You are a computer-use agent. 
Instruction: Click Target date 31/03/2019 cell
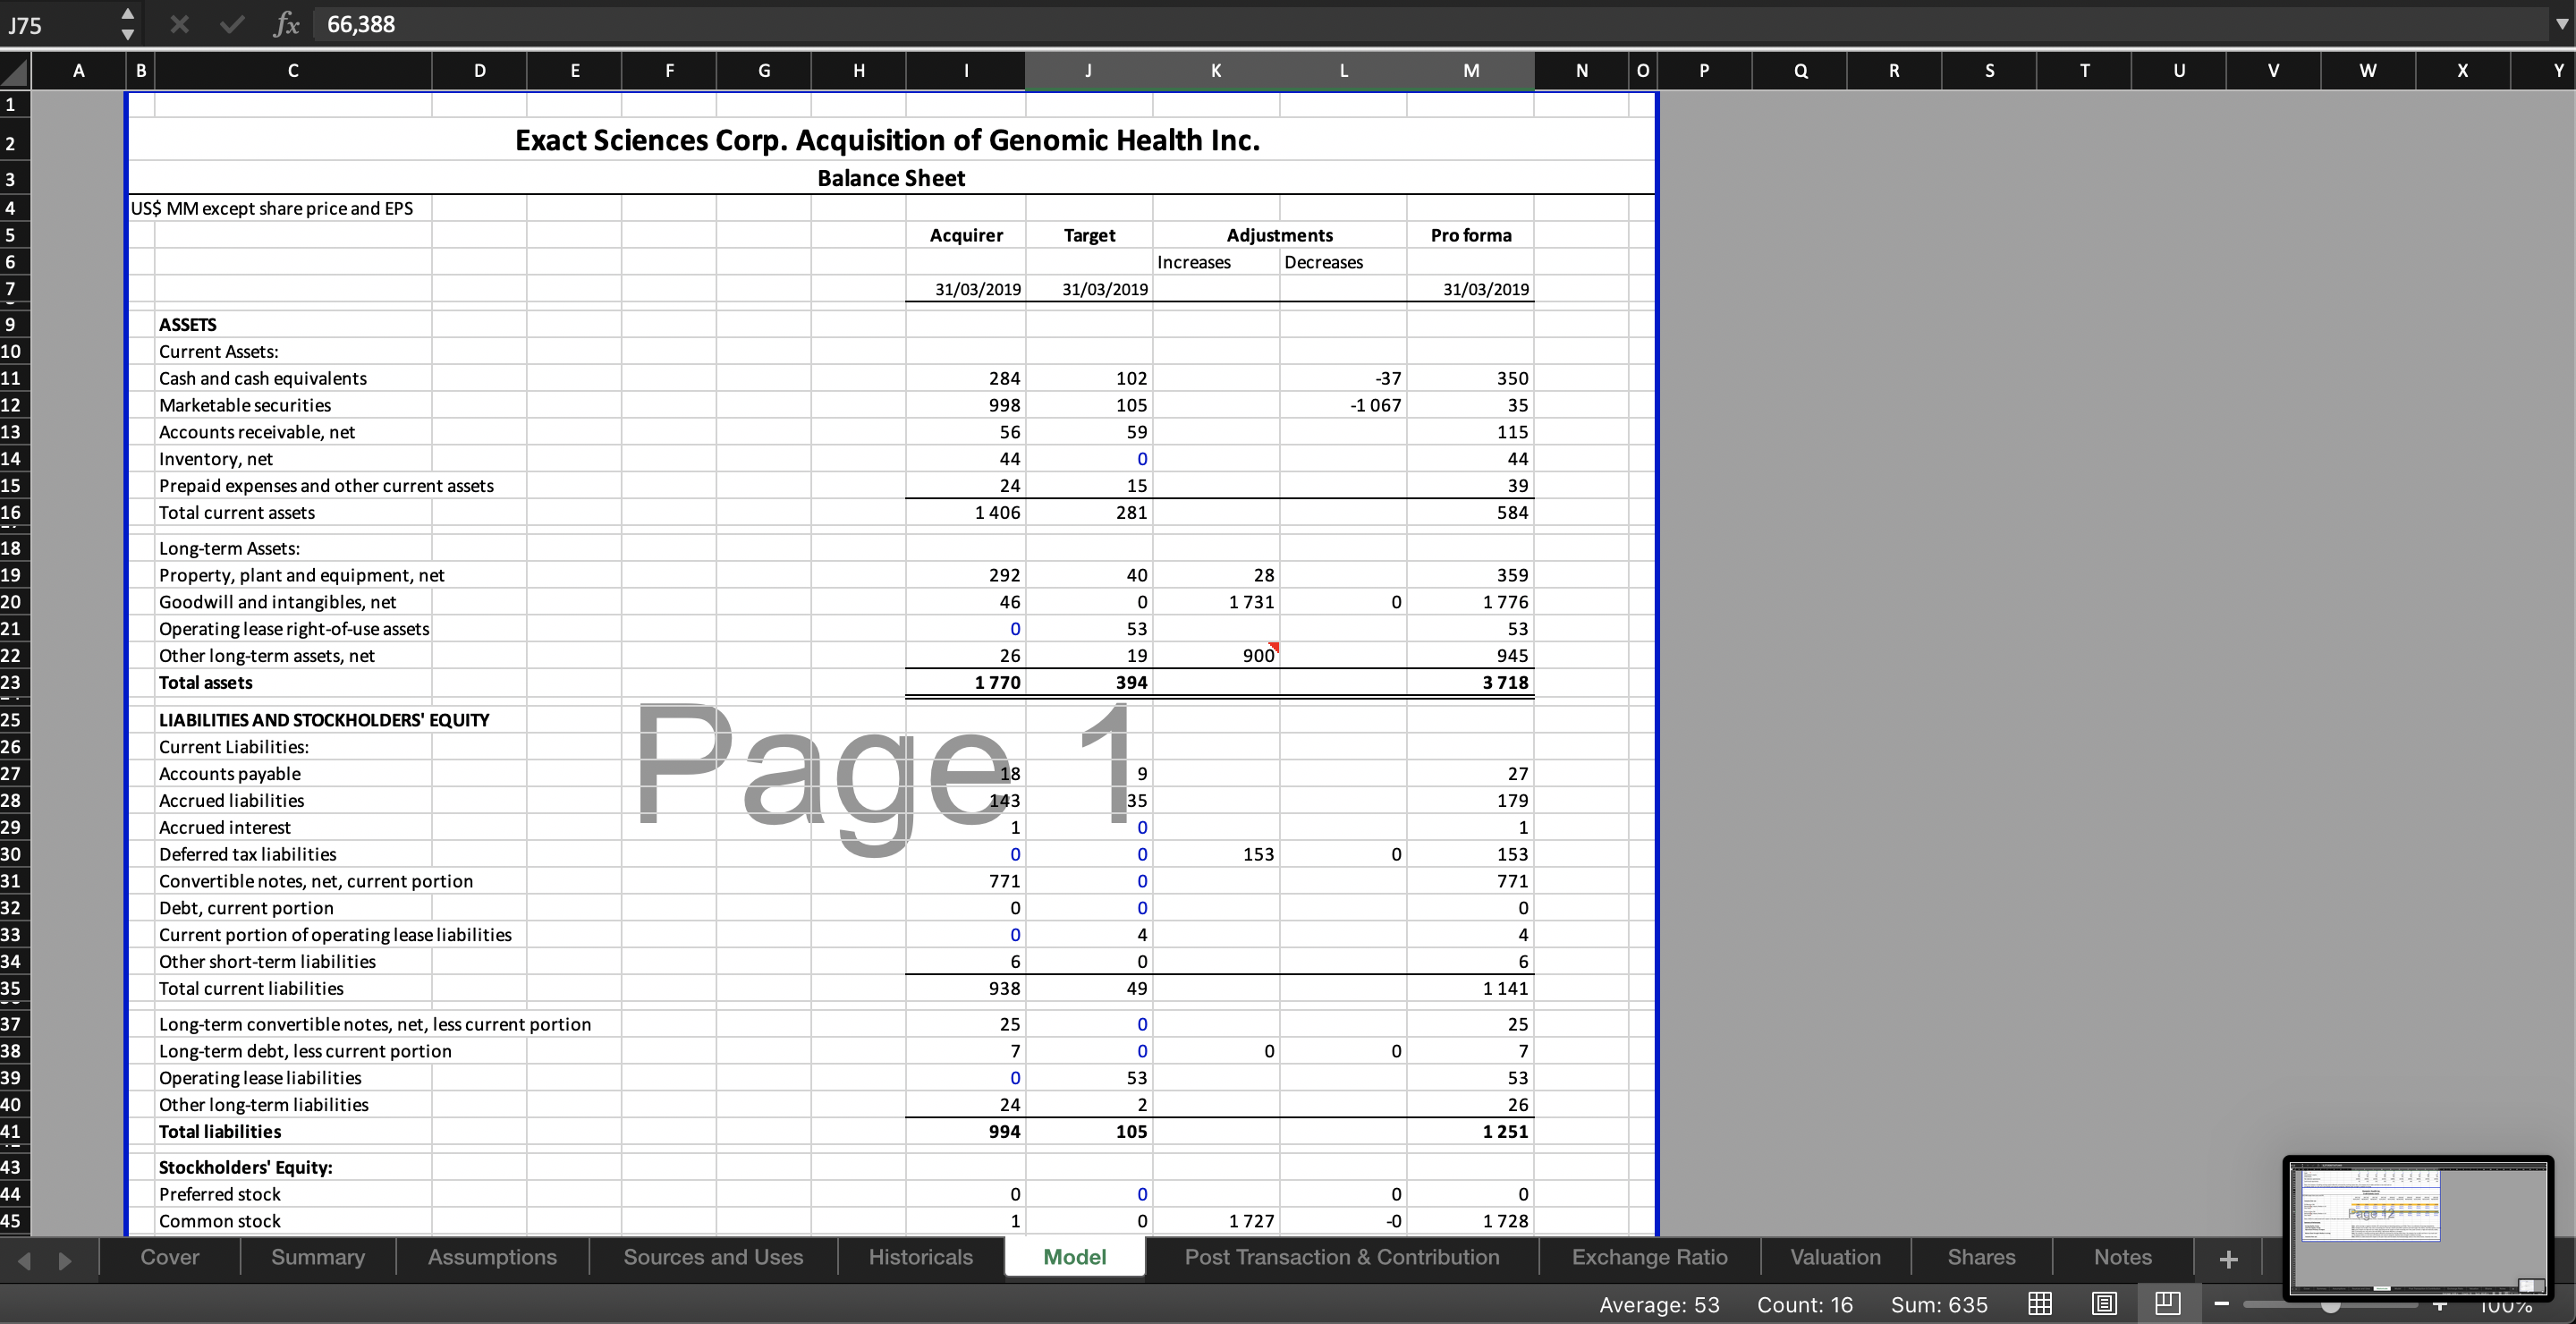[x=1104, y=289]
